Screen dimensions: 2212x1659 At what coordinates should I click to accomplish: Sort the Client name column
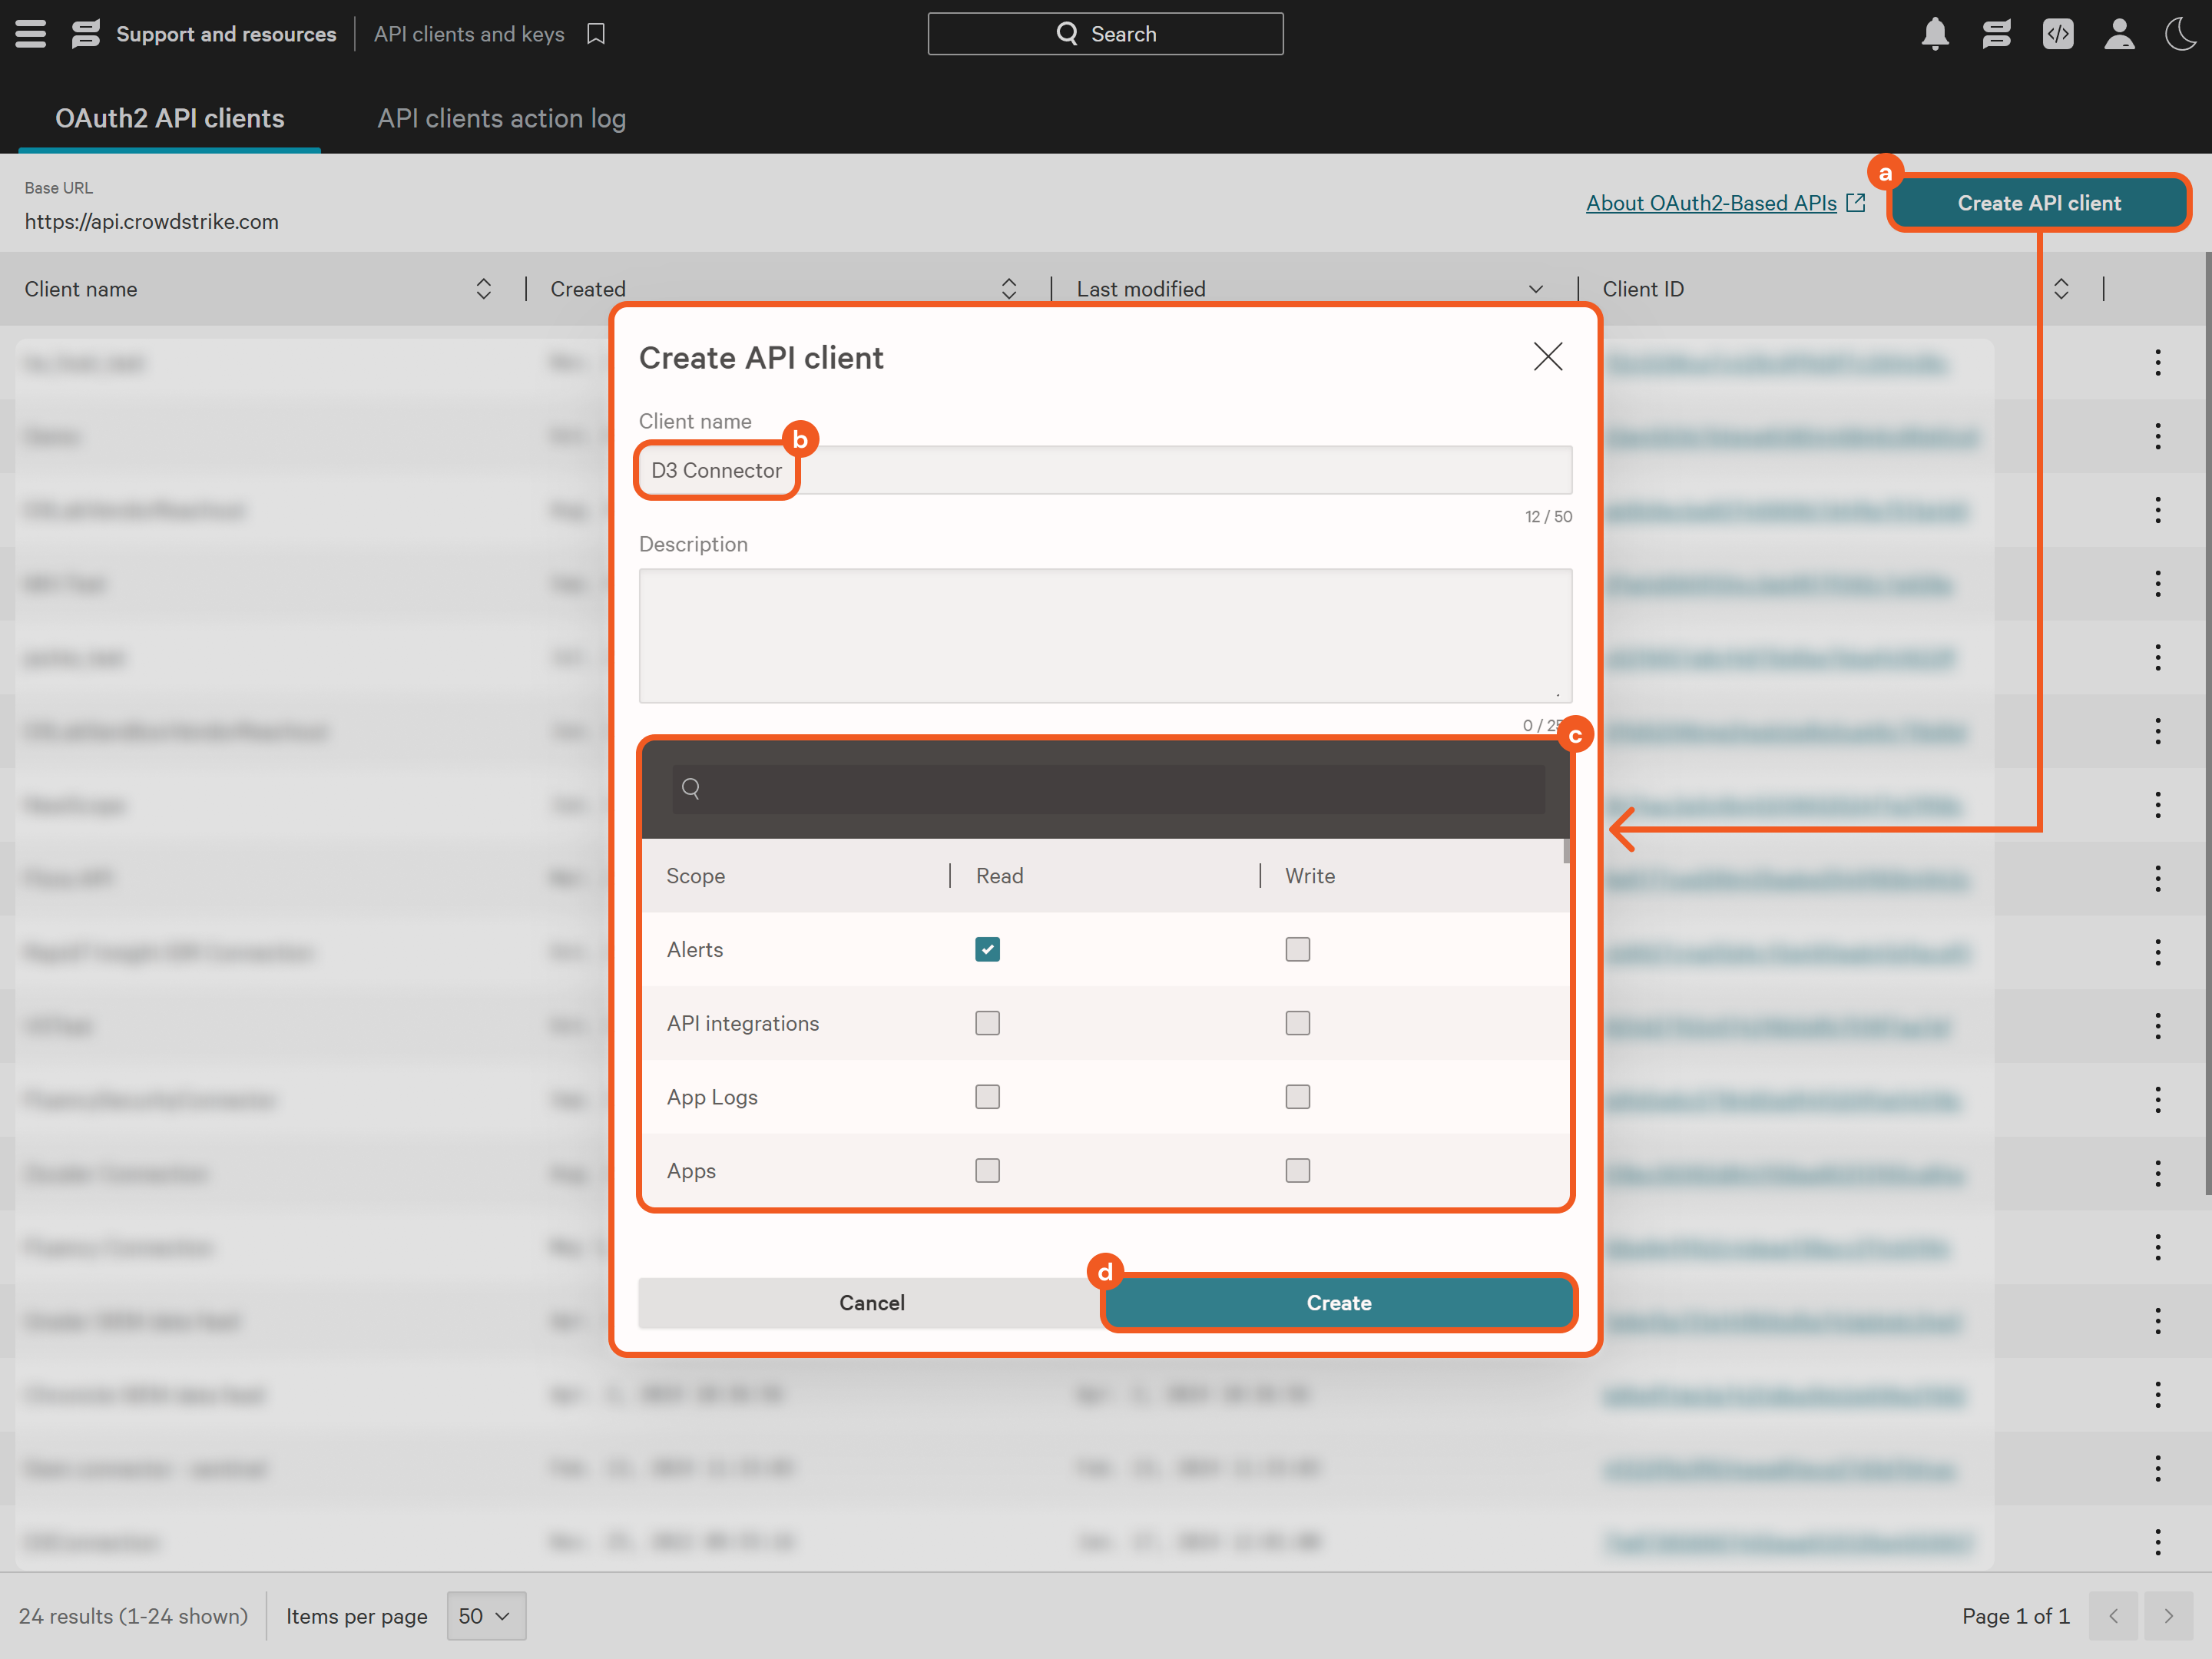tap(483, 289)
